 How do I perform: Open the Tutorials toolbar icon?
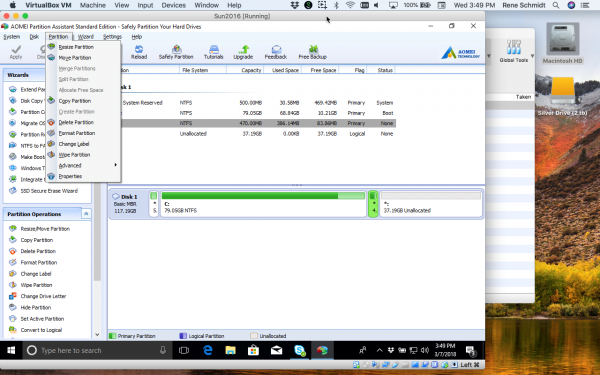click(214, 52)
